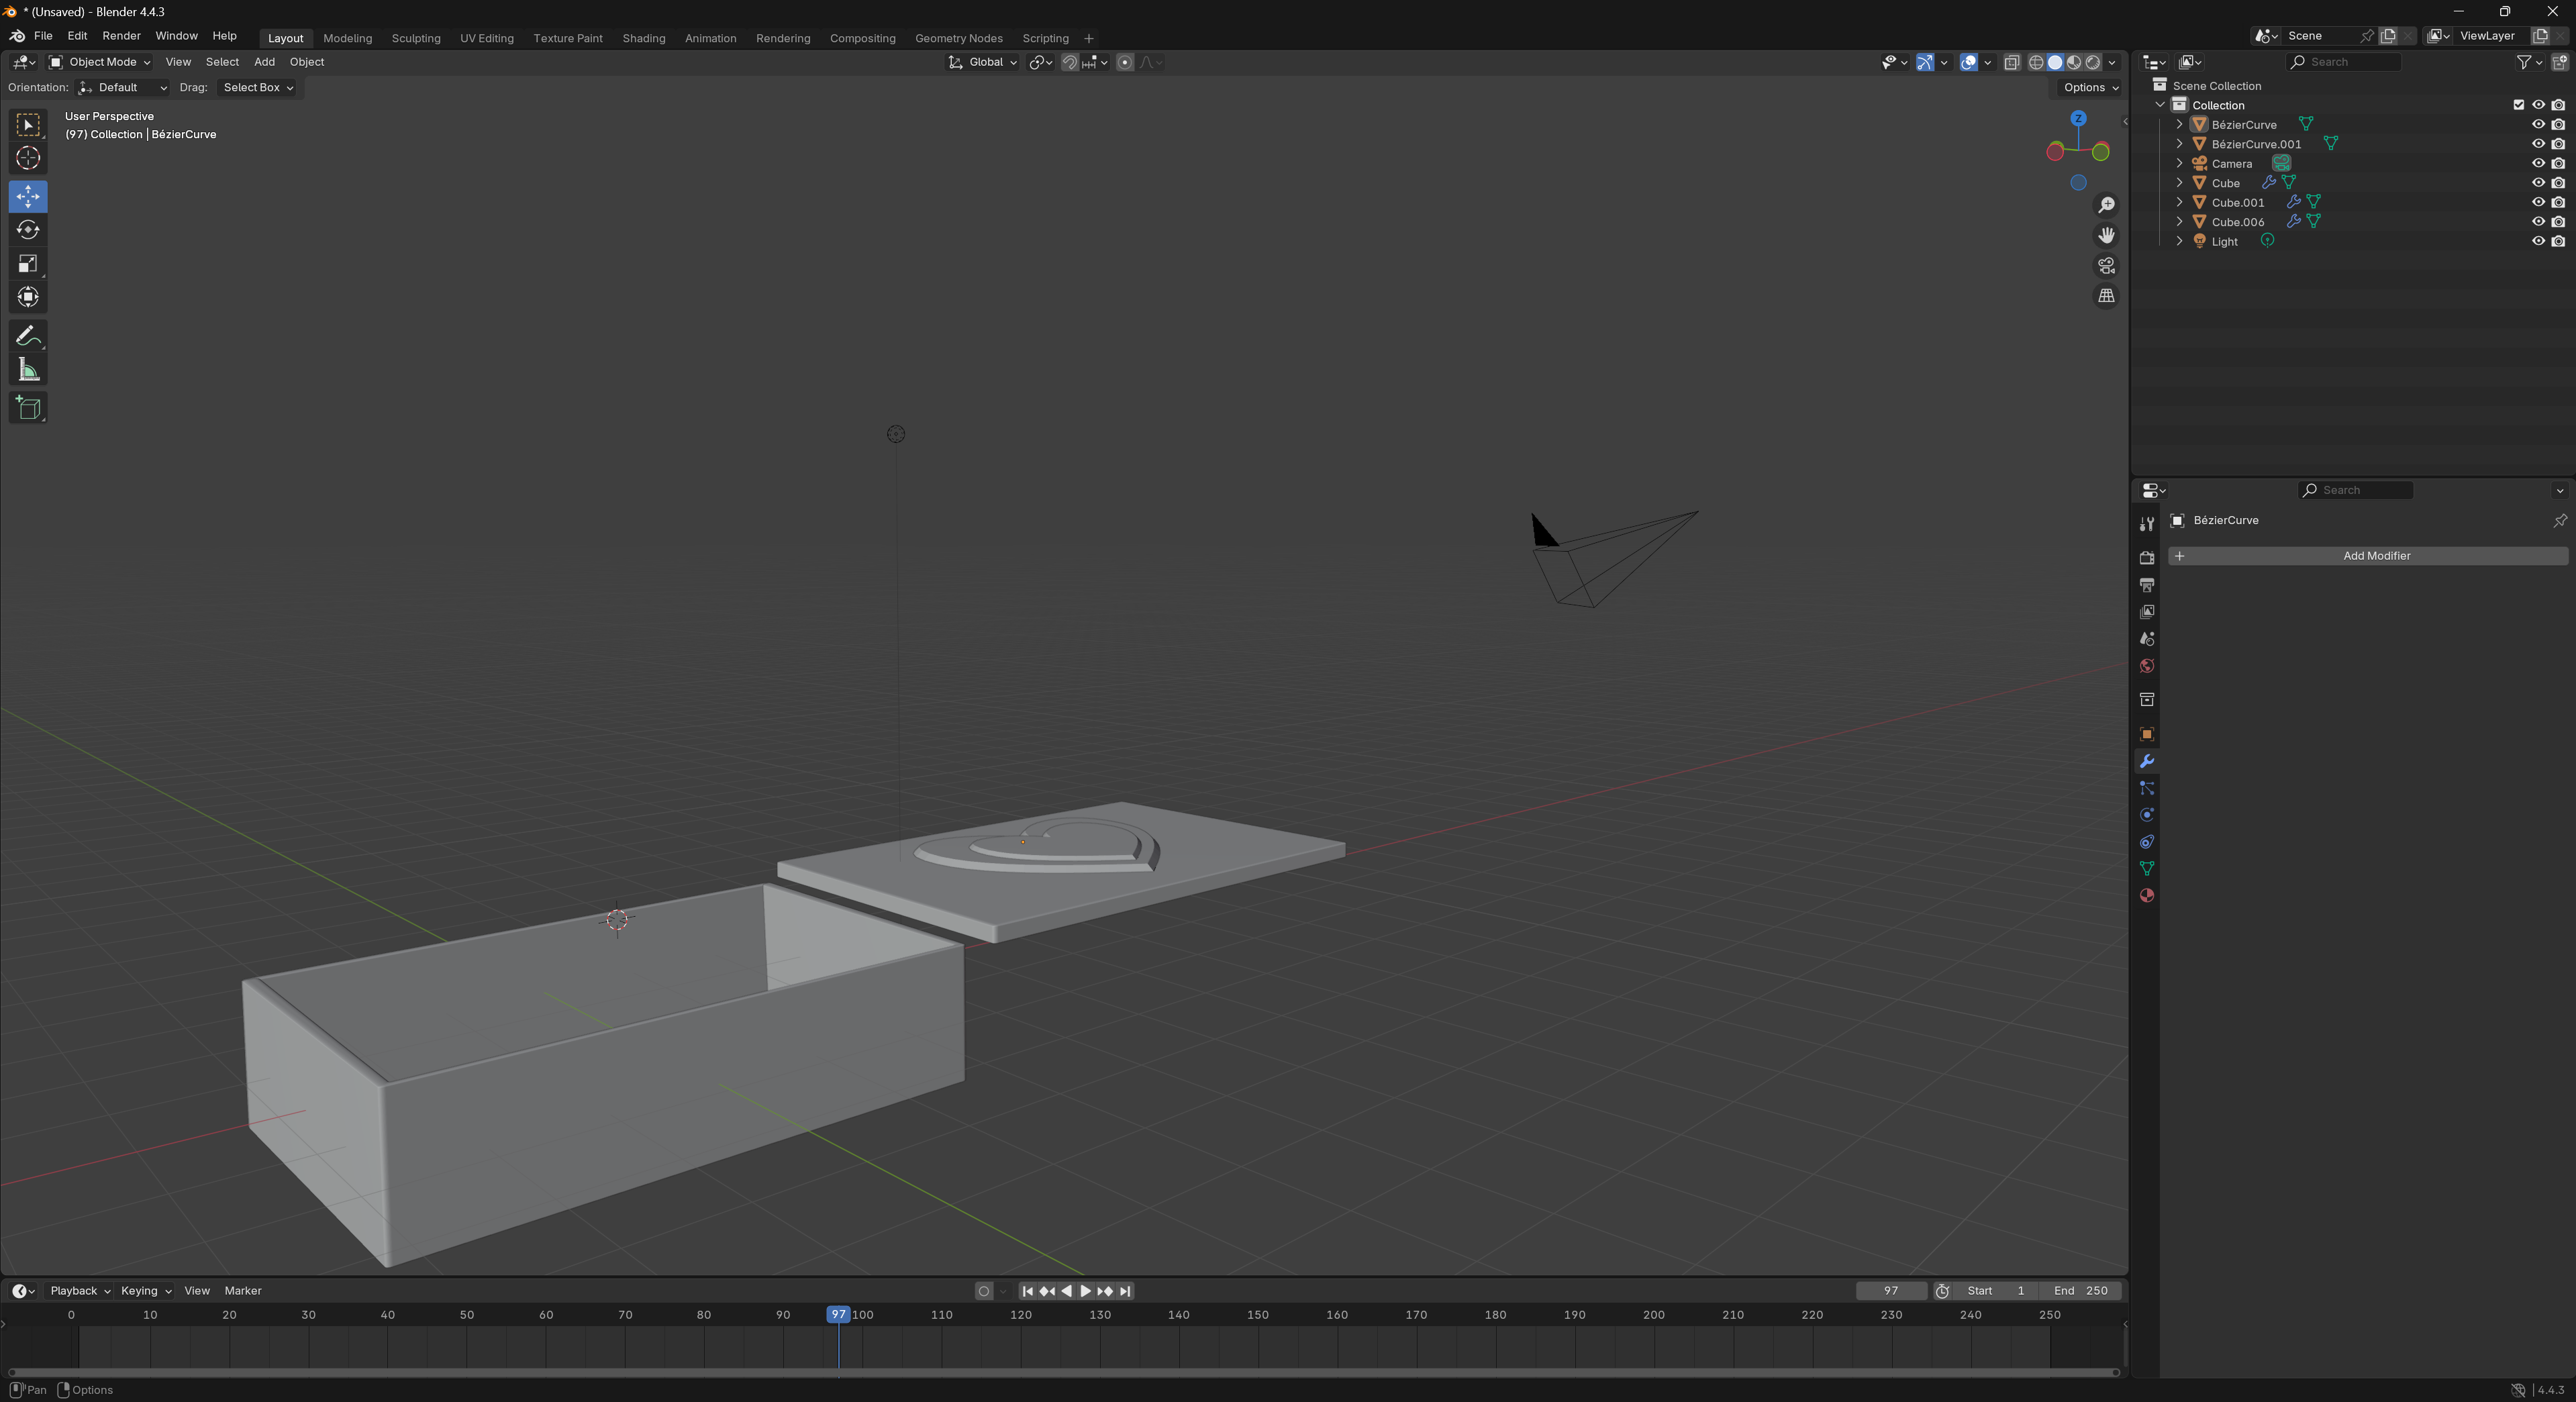Viewport: 2576px width, 1402px height.
Task: Open the Select Box drag dropdown
Action: click(257, 88)
